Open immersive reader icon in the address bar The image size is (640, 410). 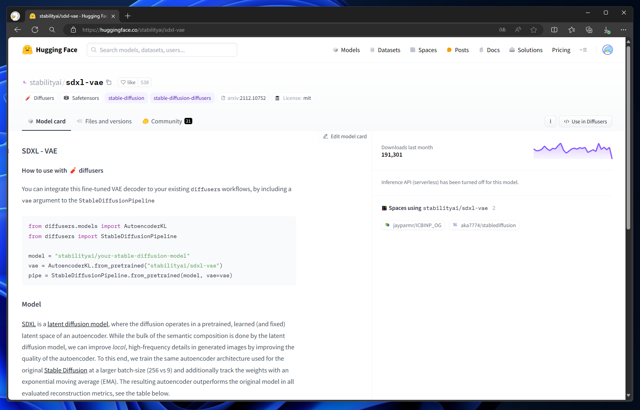[502, 30]
